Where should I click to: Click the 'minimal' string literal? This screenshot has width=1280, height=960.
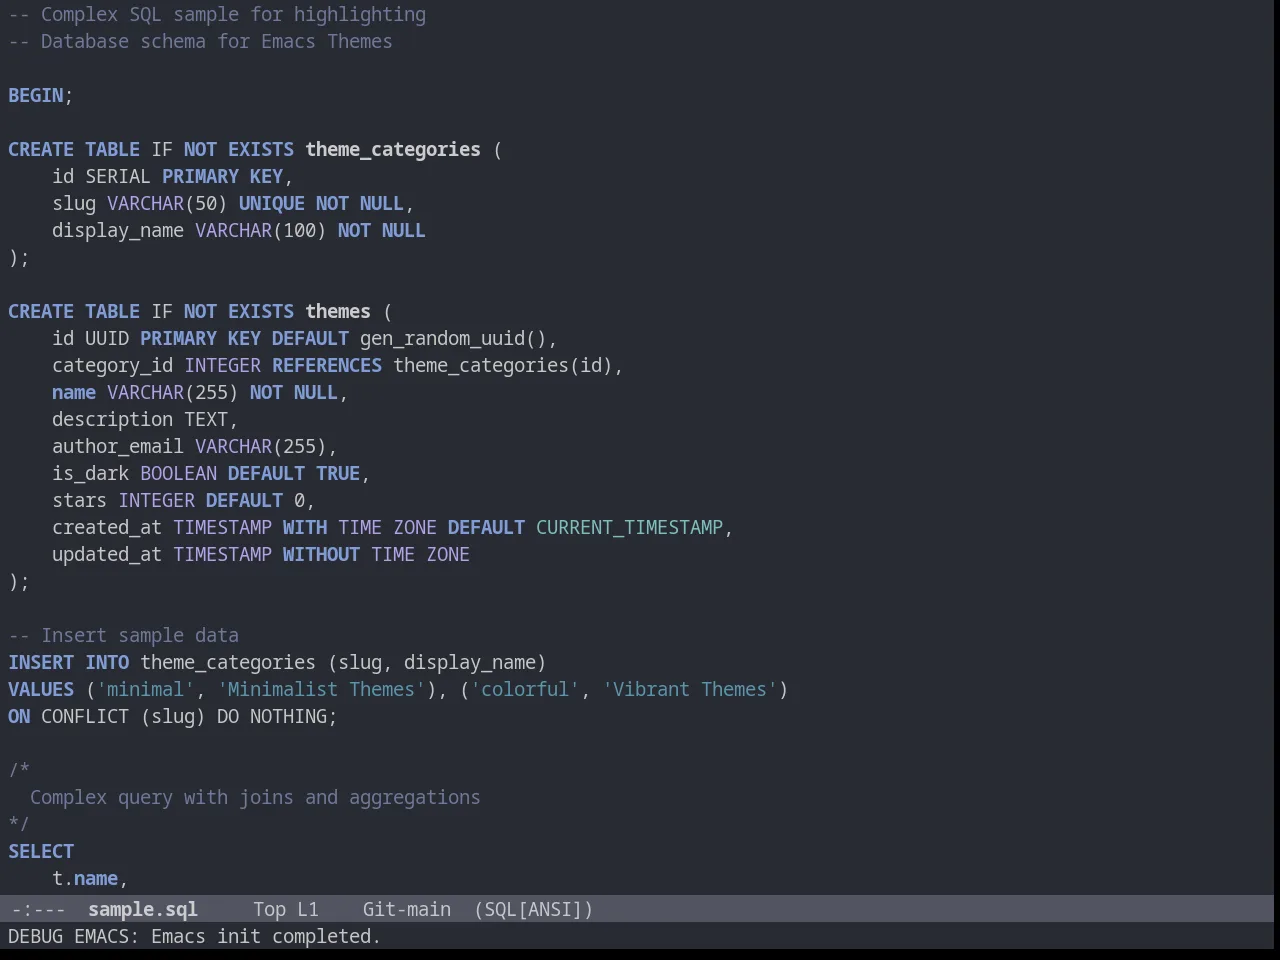pyautogui.click(x=146, y=689)
